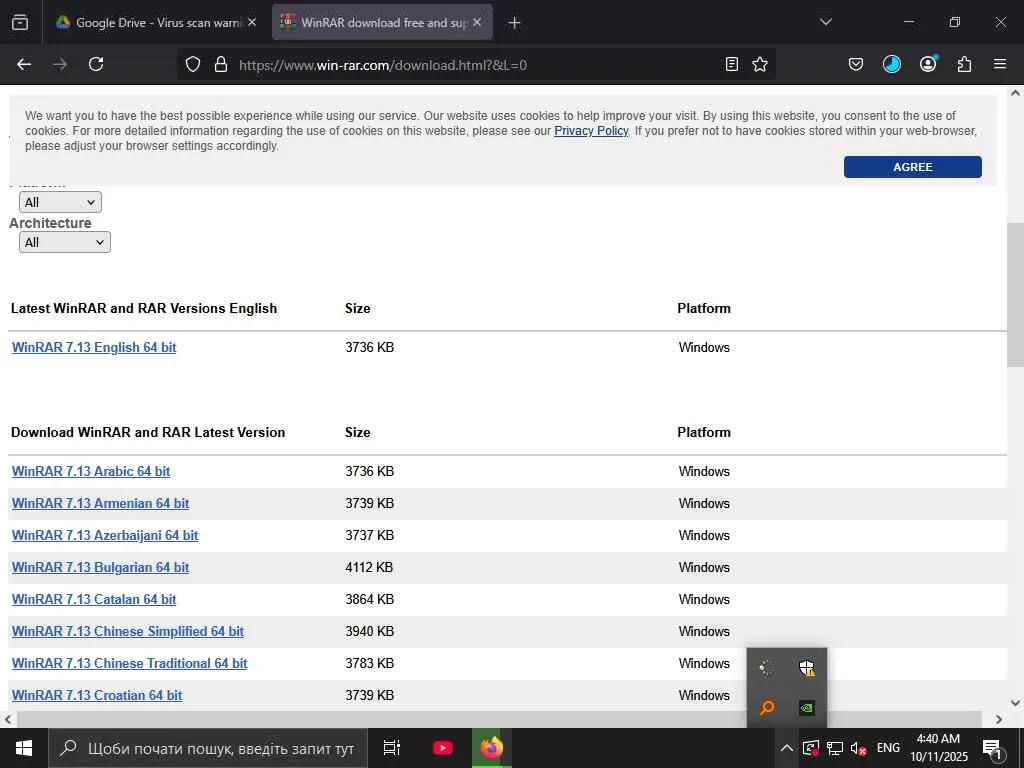The height and width of the screenshot is (768, 1024).
Task: Open Task View on taskbar
Action: click(x=391, y=748)
